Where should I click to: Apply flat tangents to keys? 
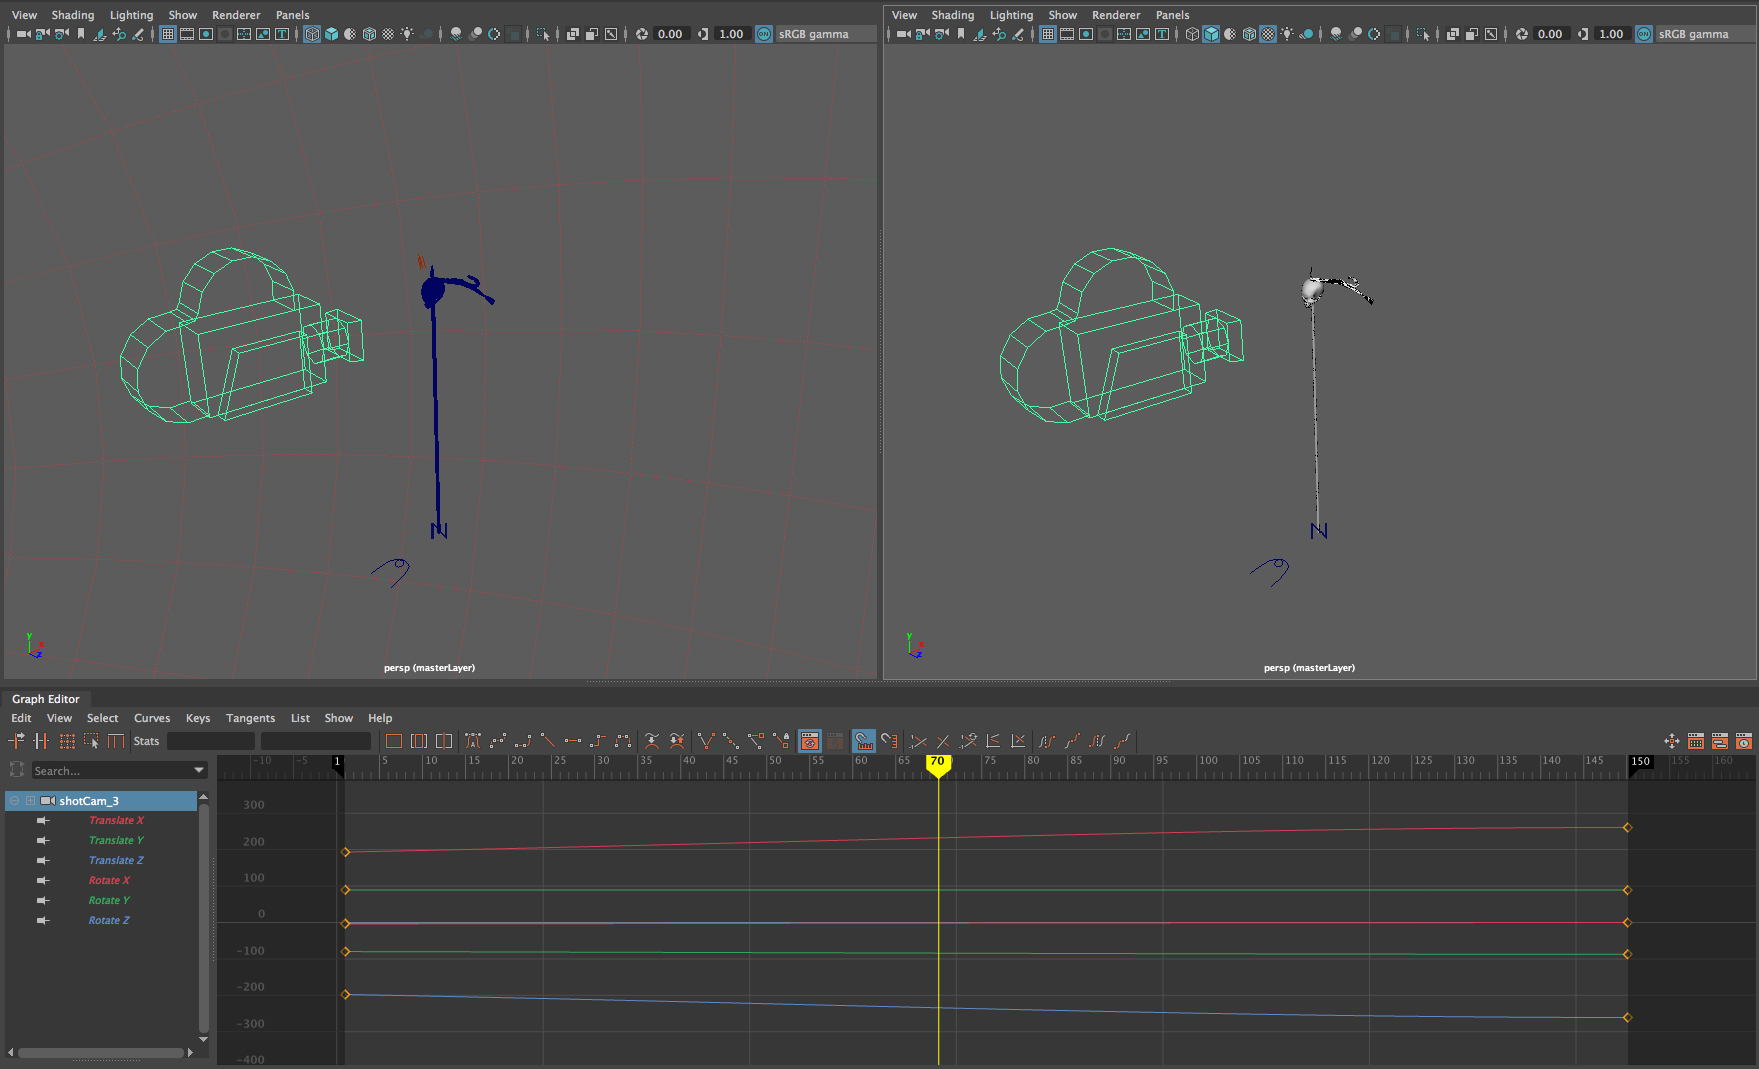[572, 741]
